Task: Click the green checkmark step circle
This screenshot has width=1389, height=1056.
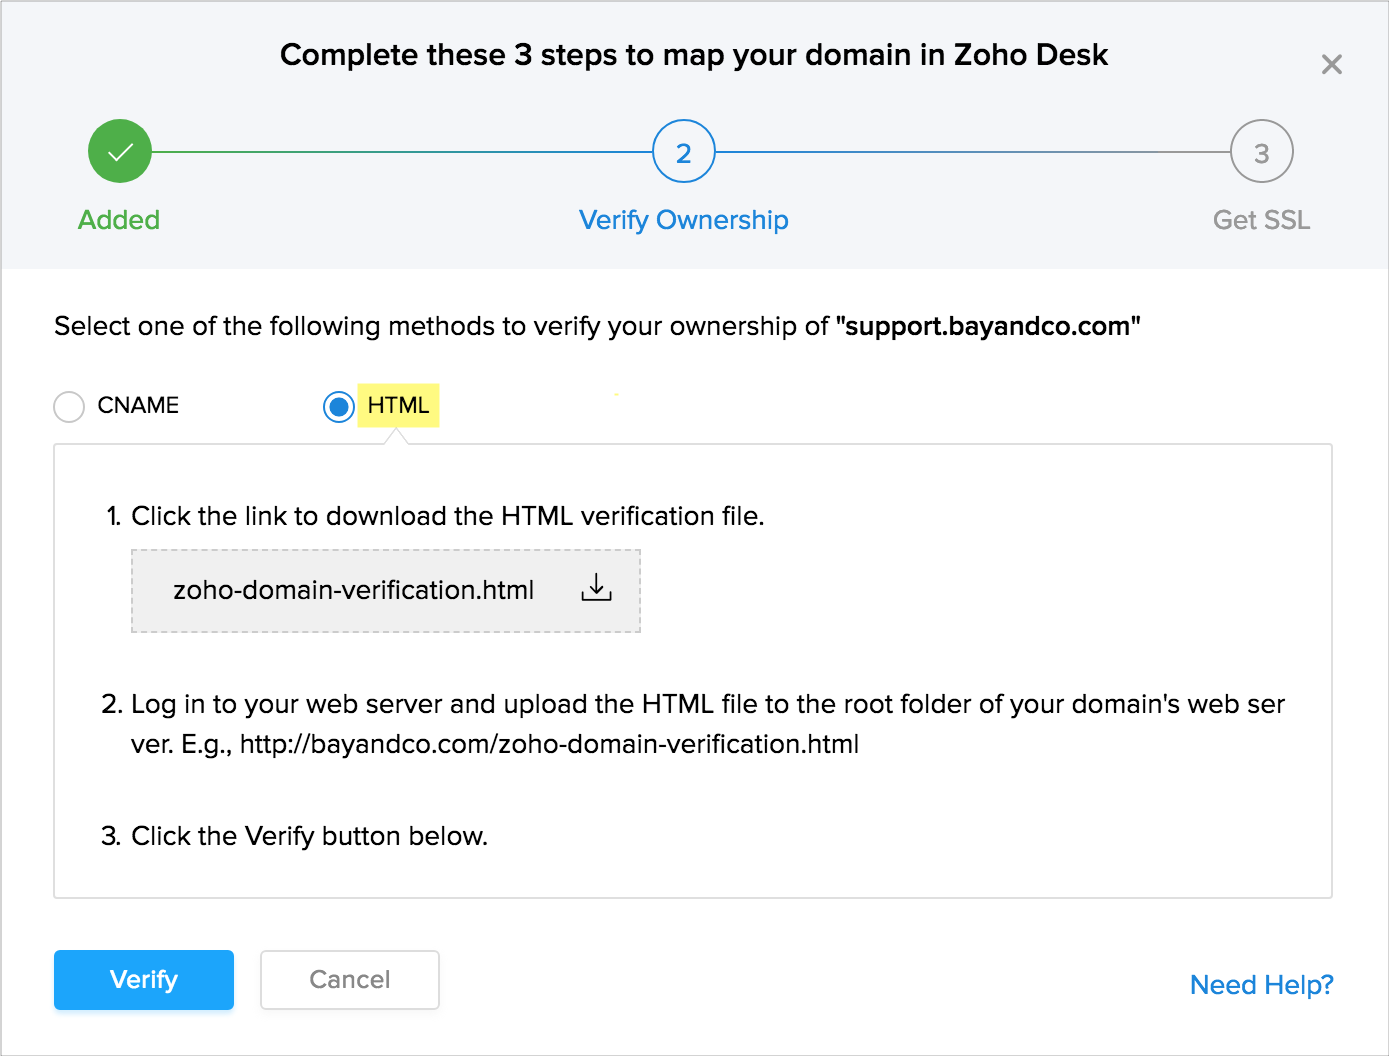Action: tap(120, 152)
